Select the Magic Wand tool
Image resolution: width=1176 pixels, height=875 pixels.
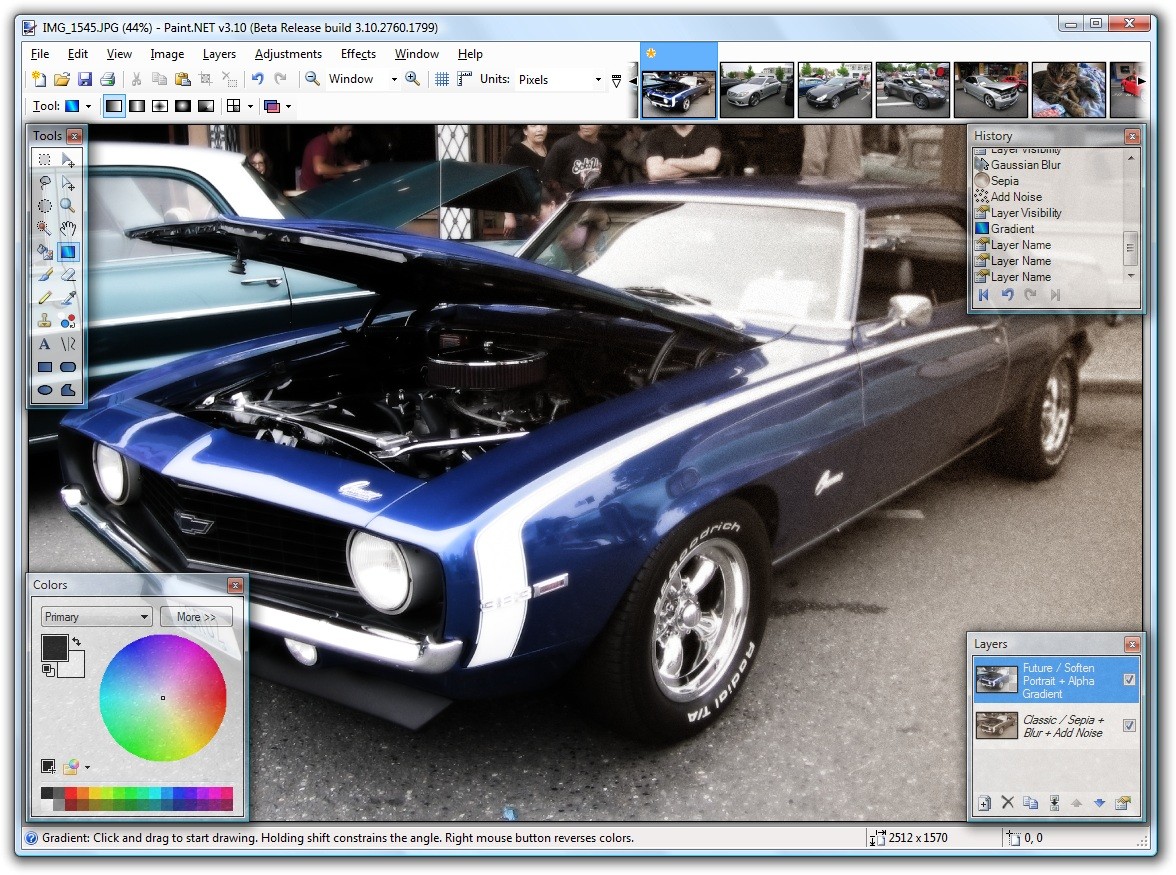coord(44,228)
